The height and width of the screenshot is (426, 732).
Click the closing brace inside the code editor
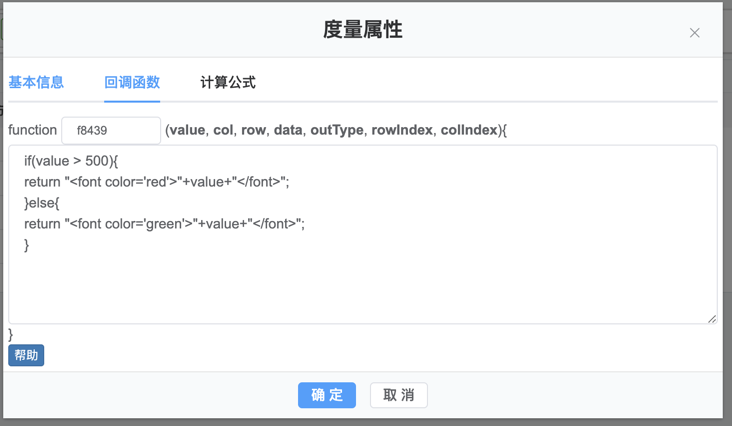point(27,245)
